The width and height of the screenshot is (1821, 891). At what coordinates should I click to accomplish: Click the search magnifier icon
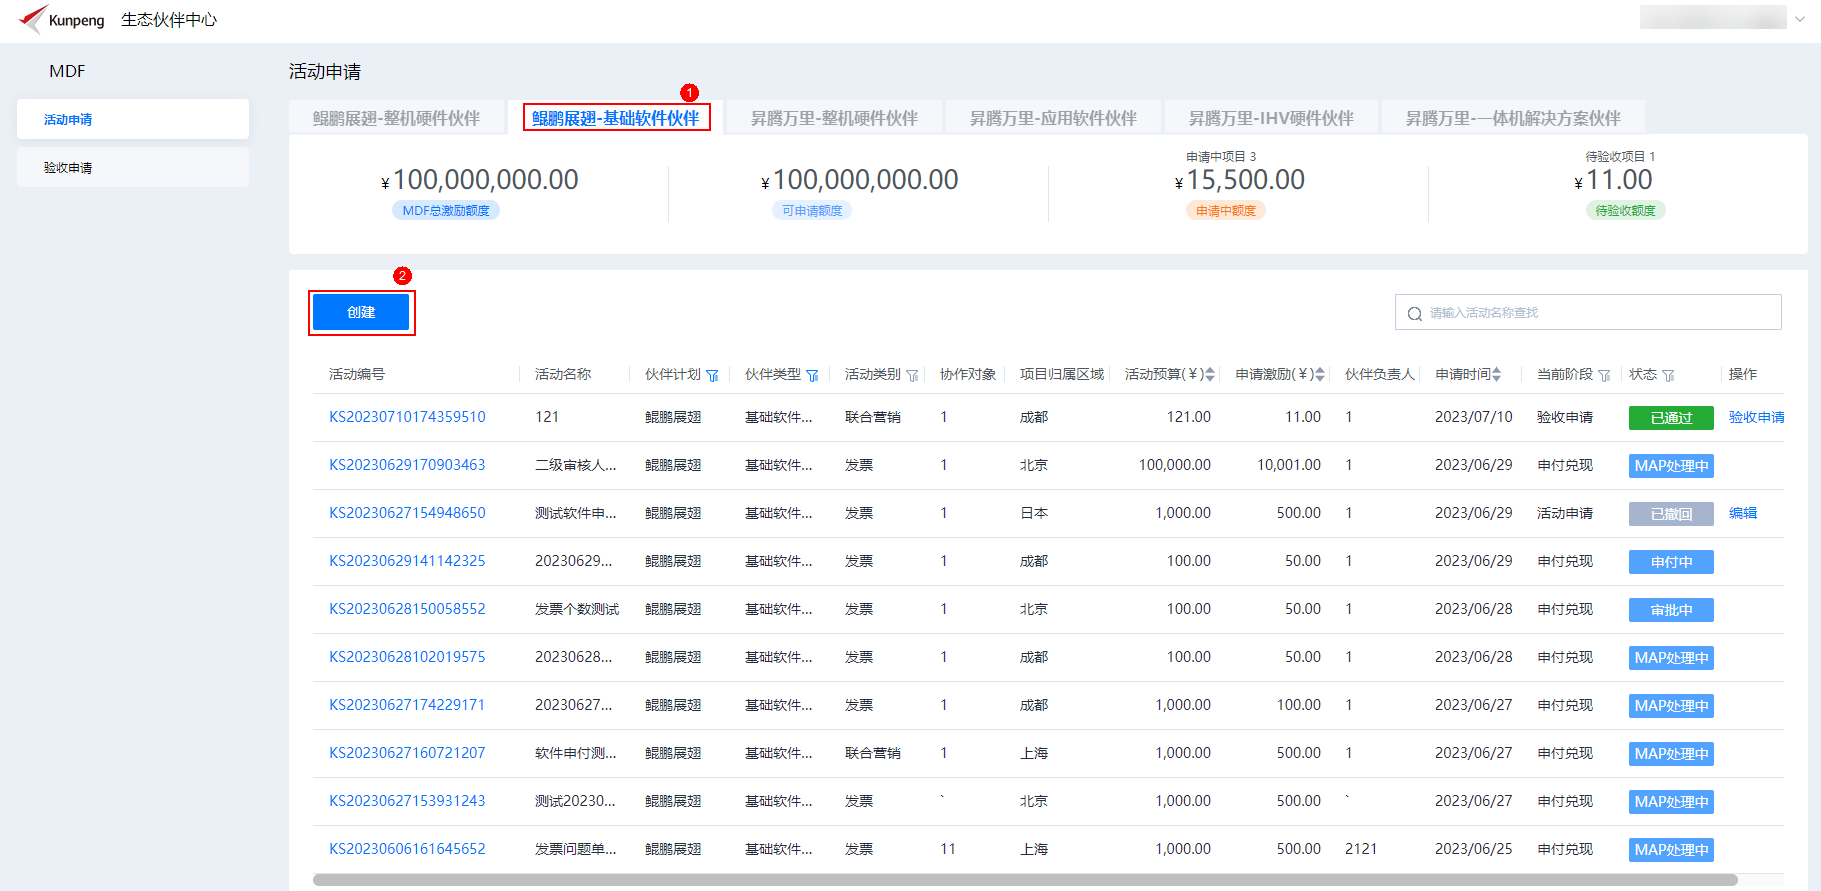pyautogui.click(x=1415, y=313)
